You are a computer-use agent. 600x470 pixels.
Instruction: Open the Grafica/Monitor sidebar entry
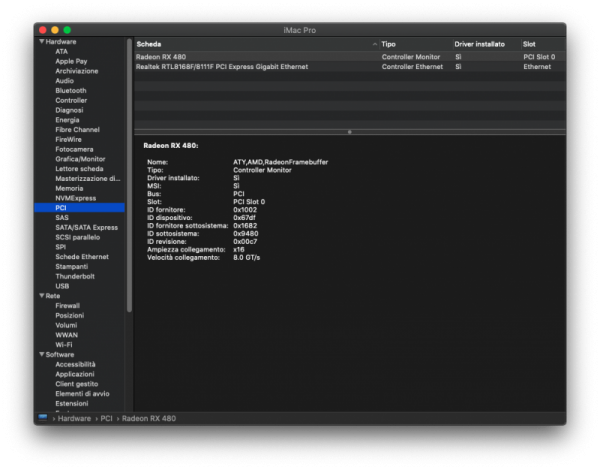point(80,159)
